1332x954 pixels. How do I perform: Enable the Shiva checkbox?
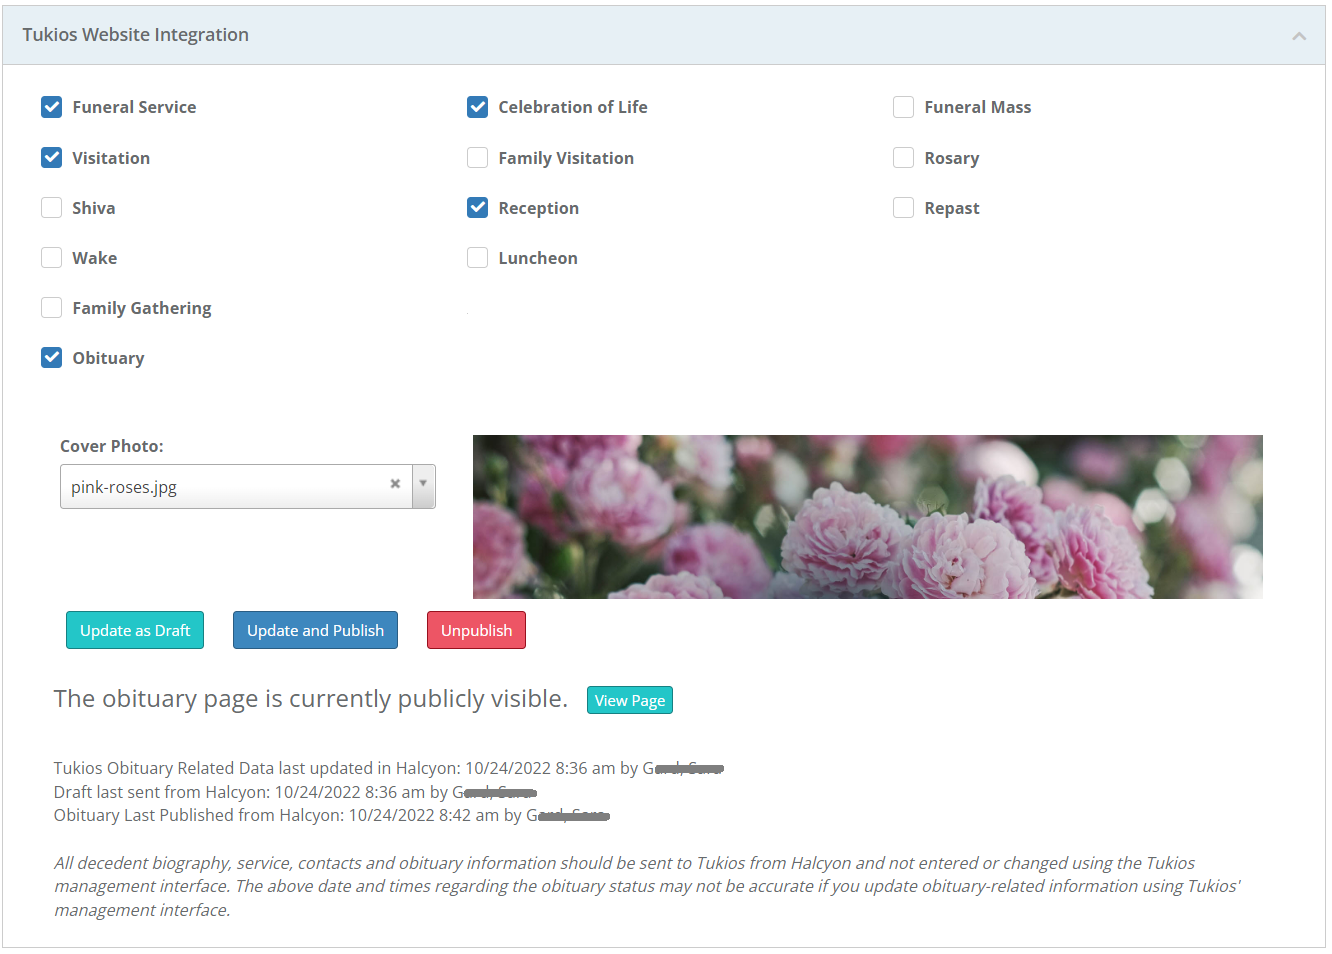(x=52, y=208)
